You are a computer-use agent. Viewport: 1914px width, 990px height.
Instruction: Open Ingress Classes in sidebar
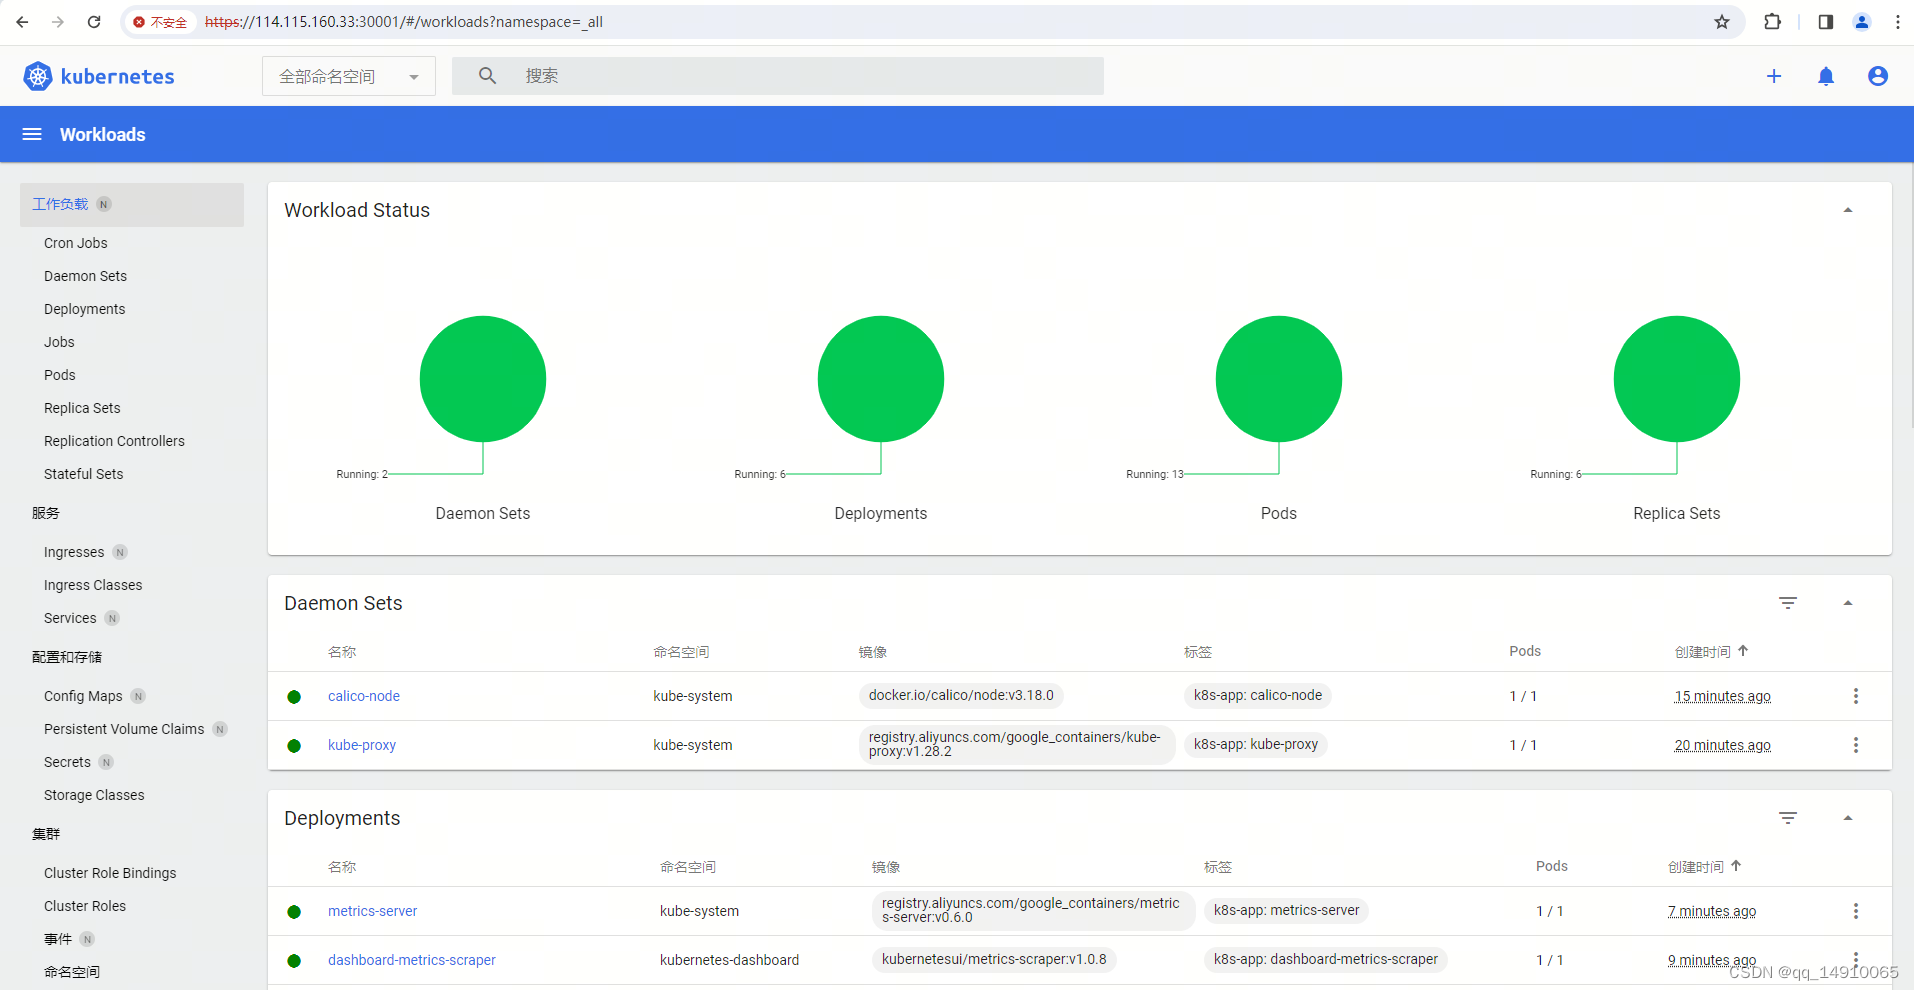(93, 585)
